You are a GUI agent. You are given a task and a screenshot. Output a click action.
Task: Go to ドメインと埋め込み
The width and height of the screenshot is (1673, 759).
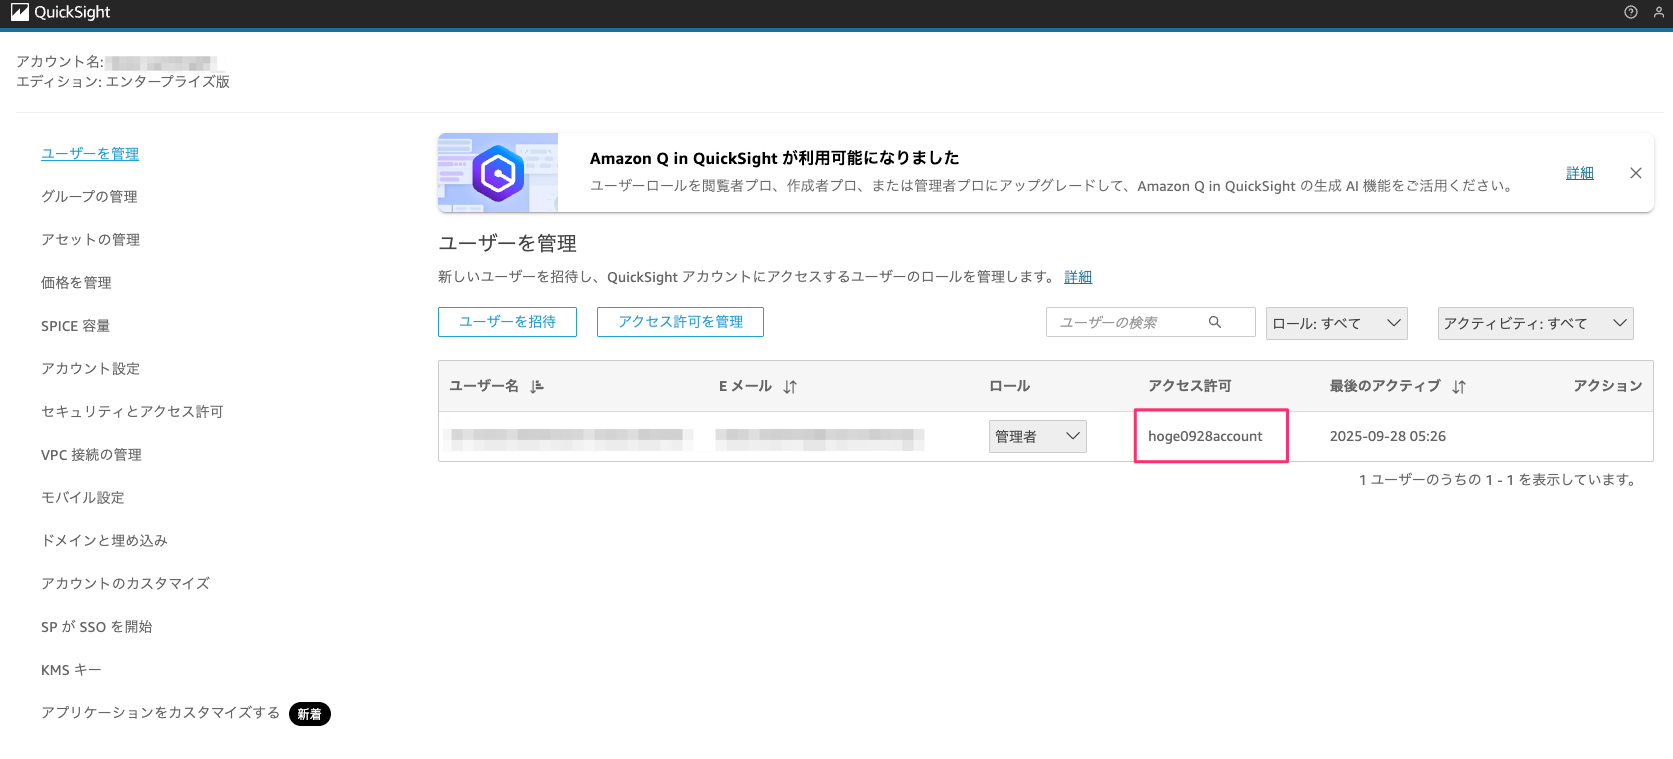tap(104, 541)
